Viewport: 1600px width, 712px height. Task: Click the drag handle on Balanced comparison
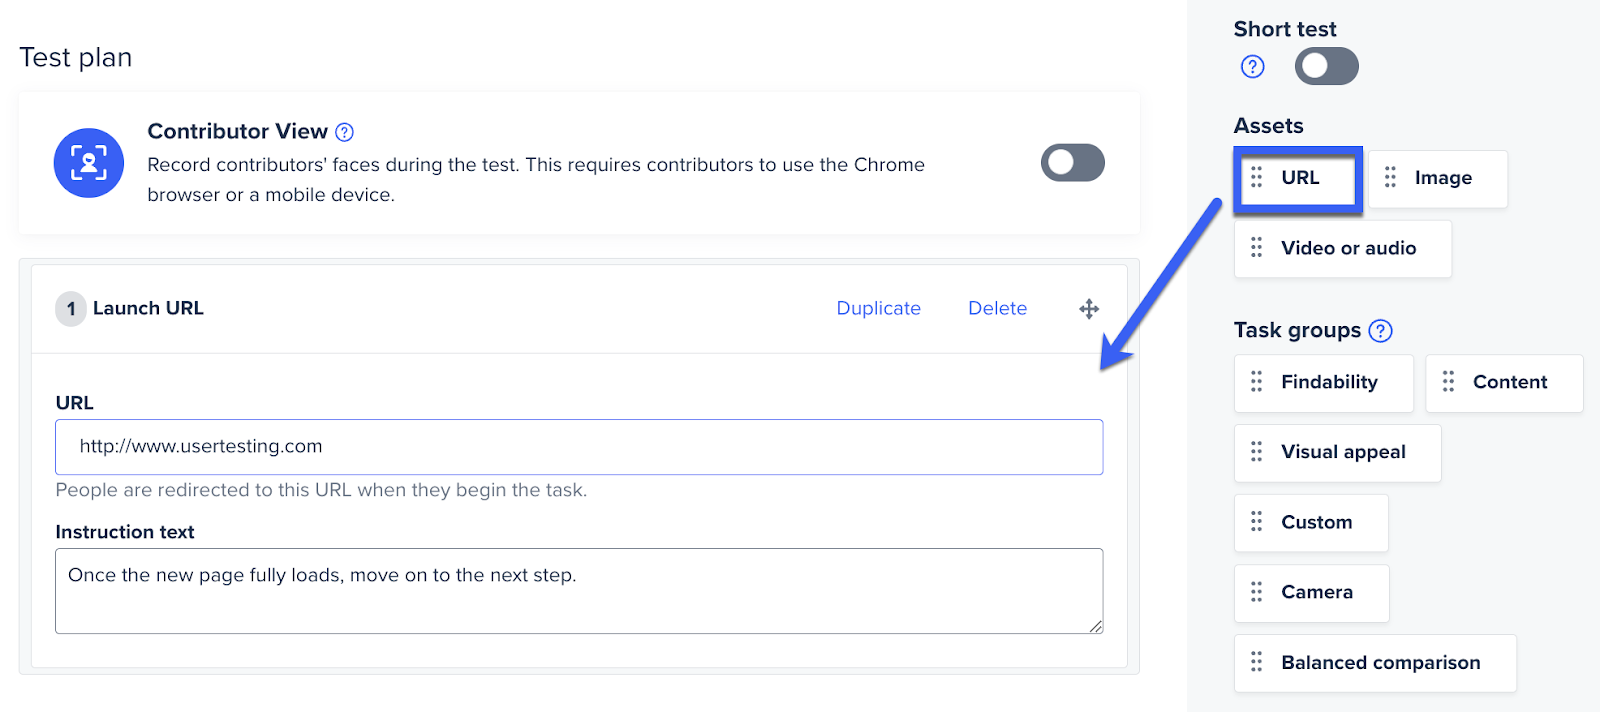coord(1257,662)
